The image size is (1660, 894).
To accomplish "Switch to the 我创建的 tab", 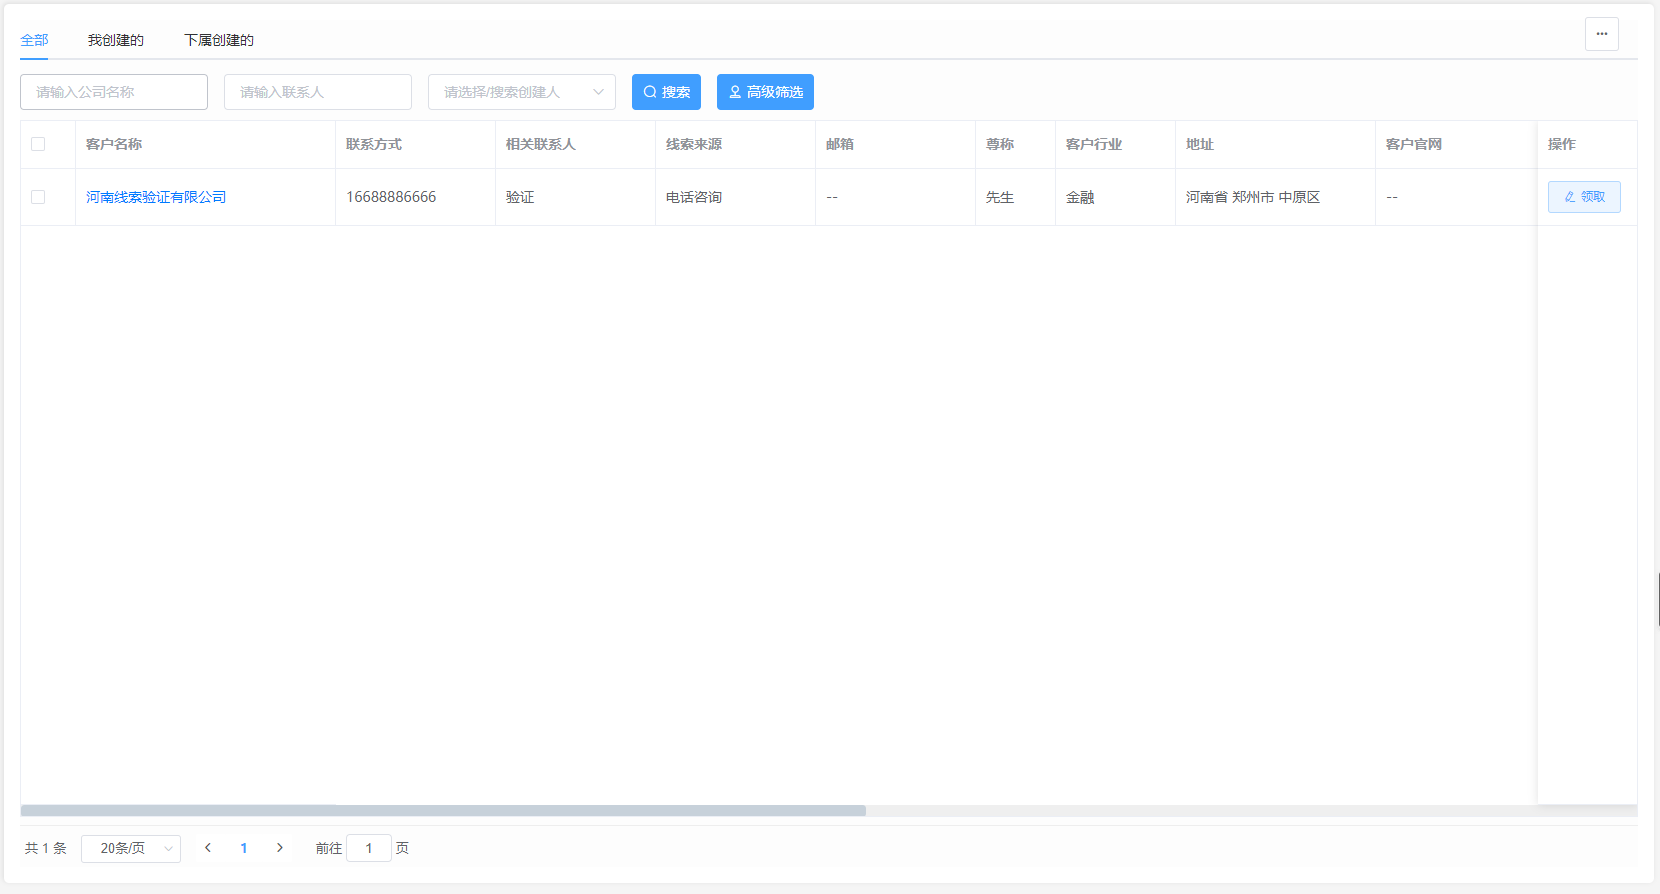I will pos(115,40).
